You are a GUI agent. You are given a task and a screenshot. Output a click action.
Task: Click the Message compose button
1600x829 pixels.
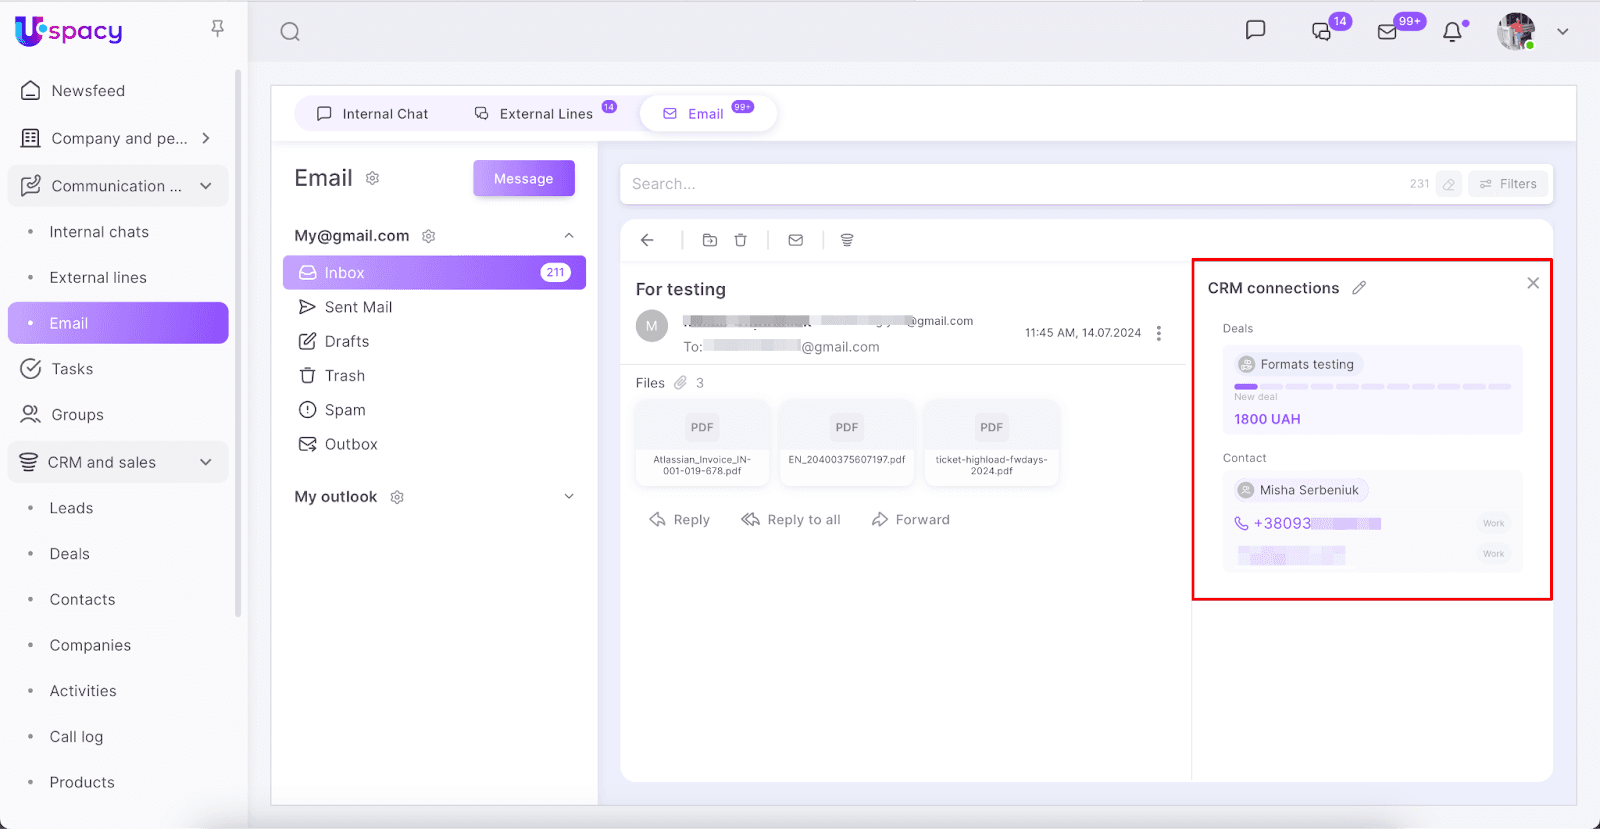[523, 179]
